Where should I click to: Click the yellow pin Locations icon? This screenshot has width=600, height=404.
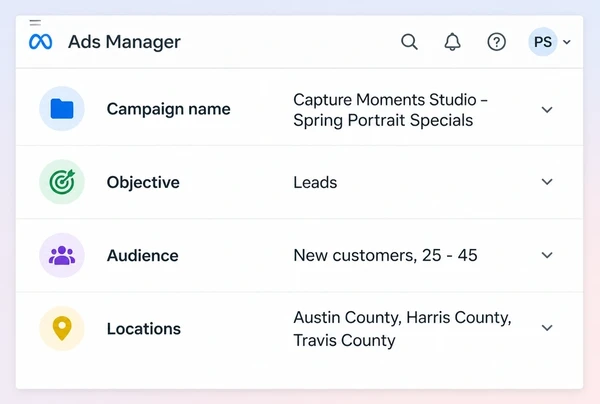tap(62, 329)
